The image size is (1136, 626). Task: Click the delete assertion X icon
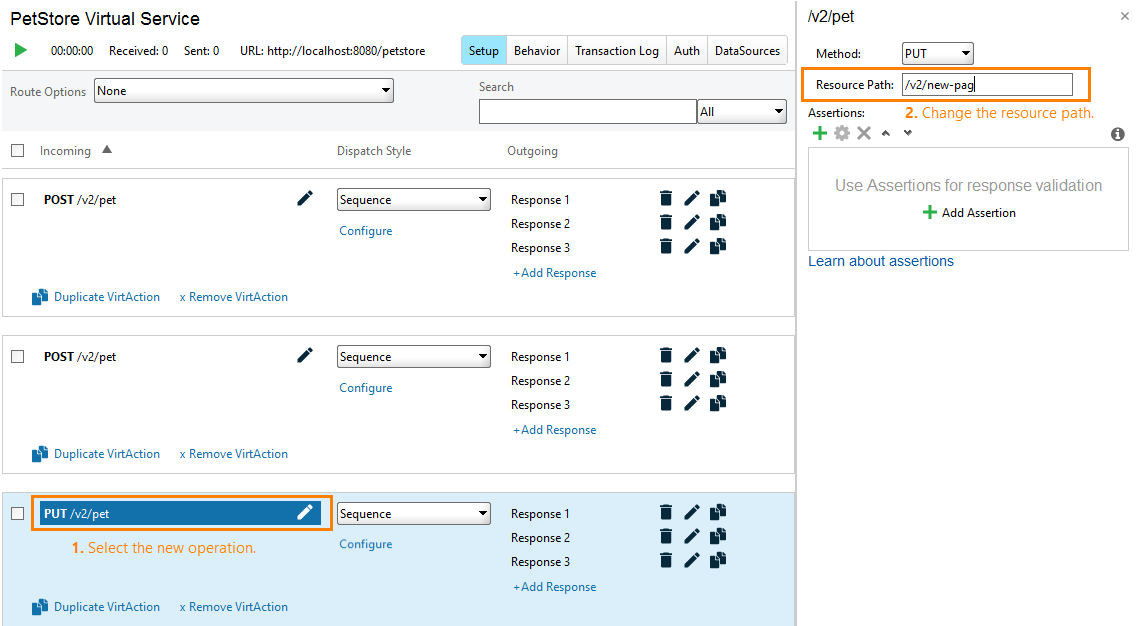click(864, 132)
